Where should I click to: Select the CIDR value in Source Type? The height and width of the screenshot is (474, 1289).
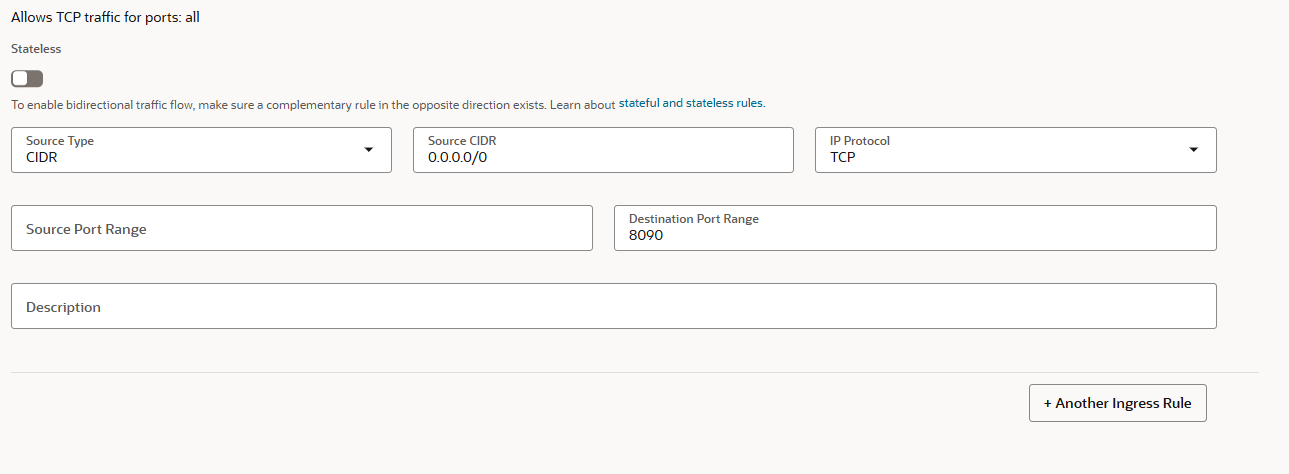(x=42, y=157)
